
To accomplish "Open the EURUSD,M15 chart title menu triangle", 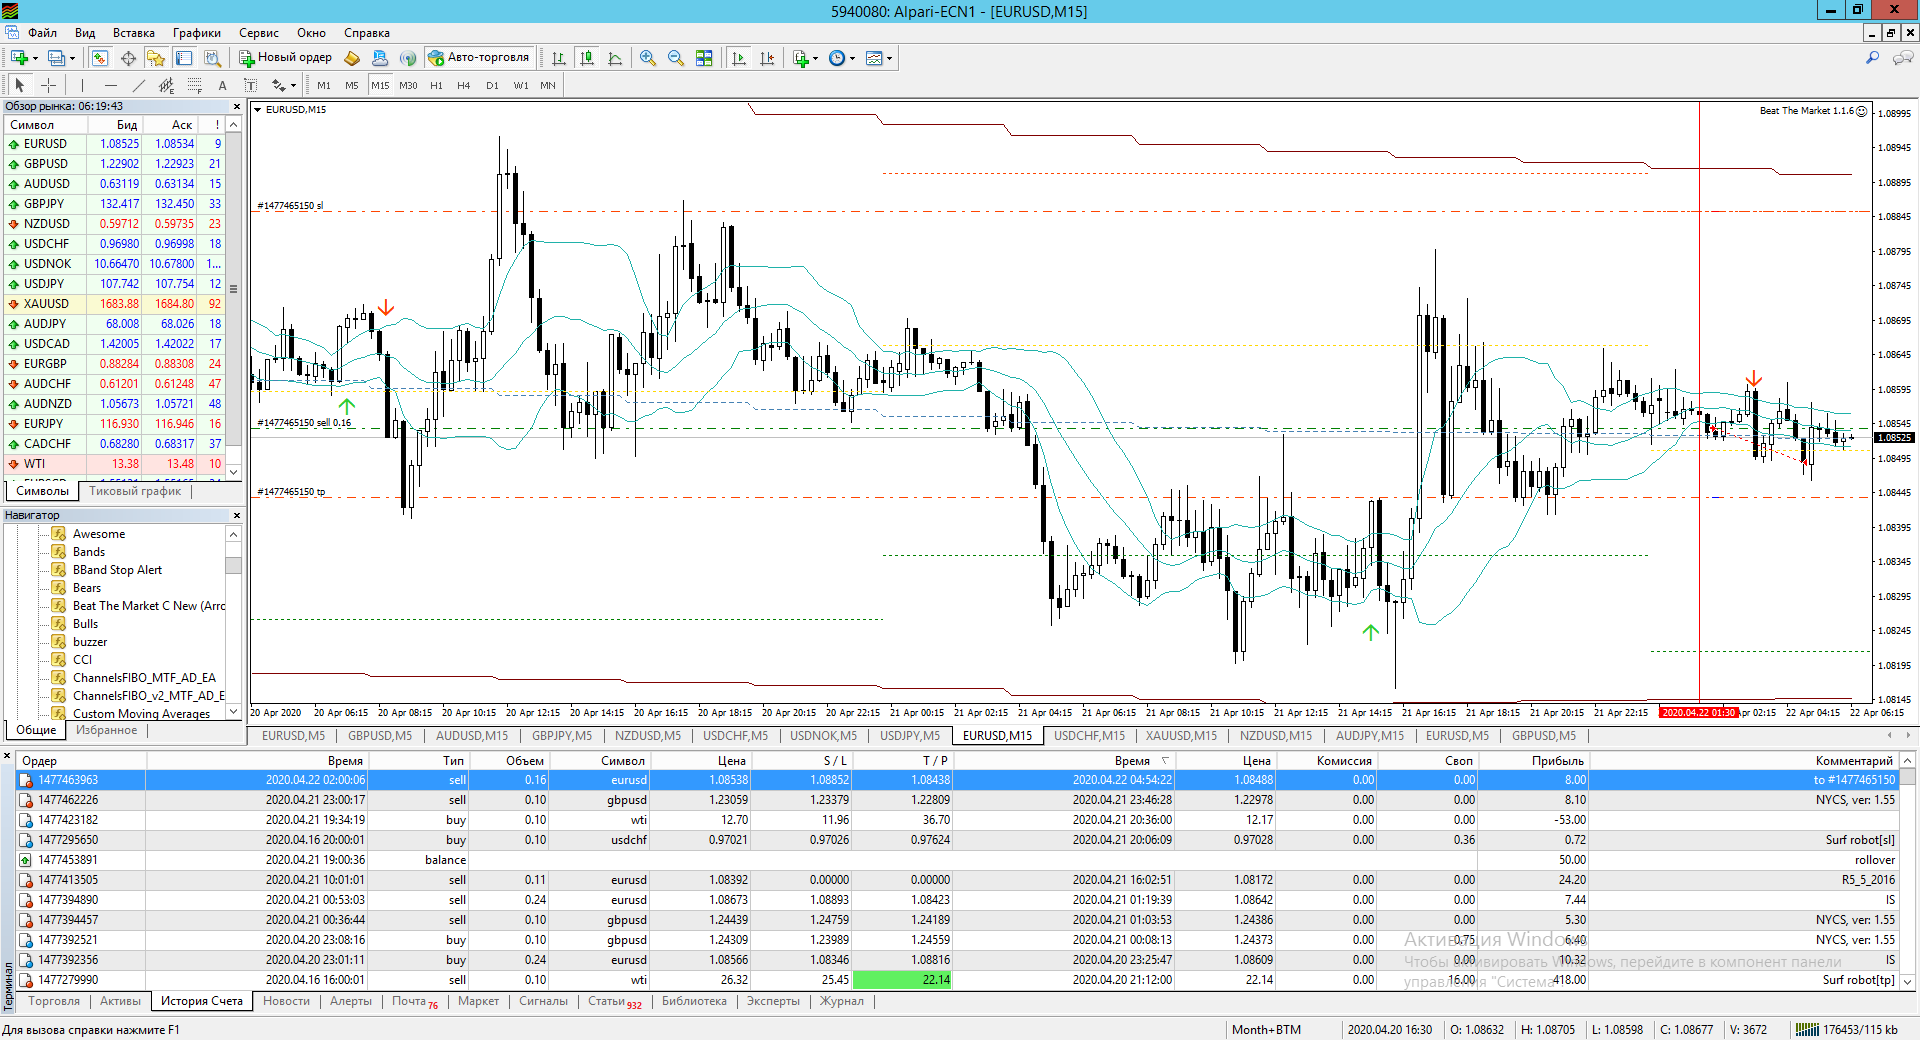I will pos(258,110).
